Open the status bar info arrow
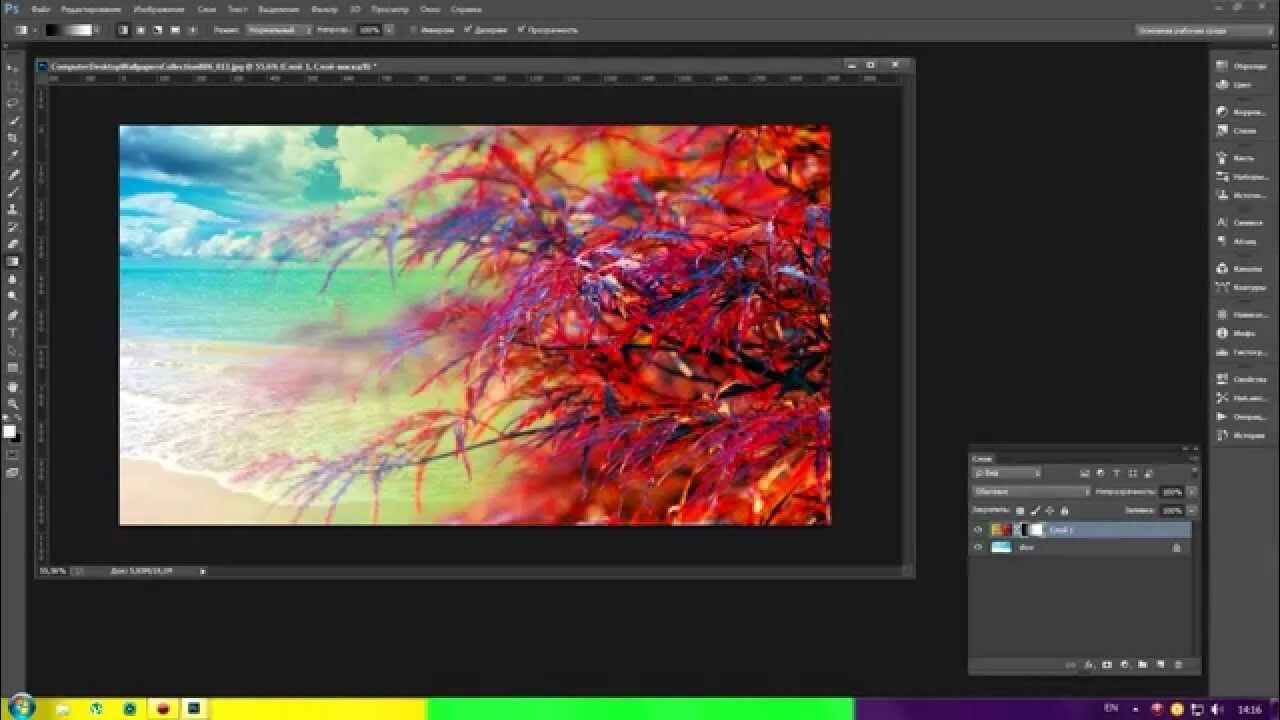This screenshot has width=1280, height=720. click(203, 571)
